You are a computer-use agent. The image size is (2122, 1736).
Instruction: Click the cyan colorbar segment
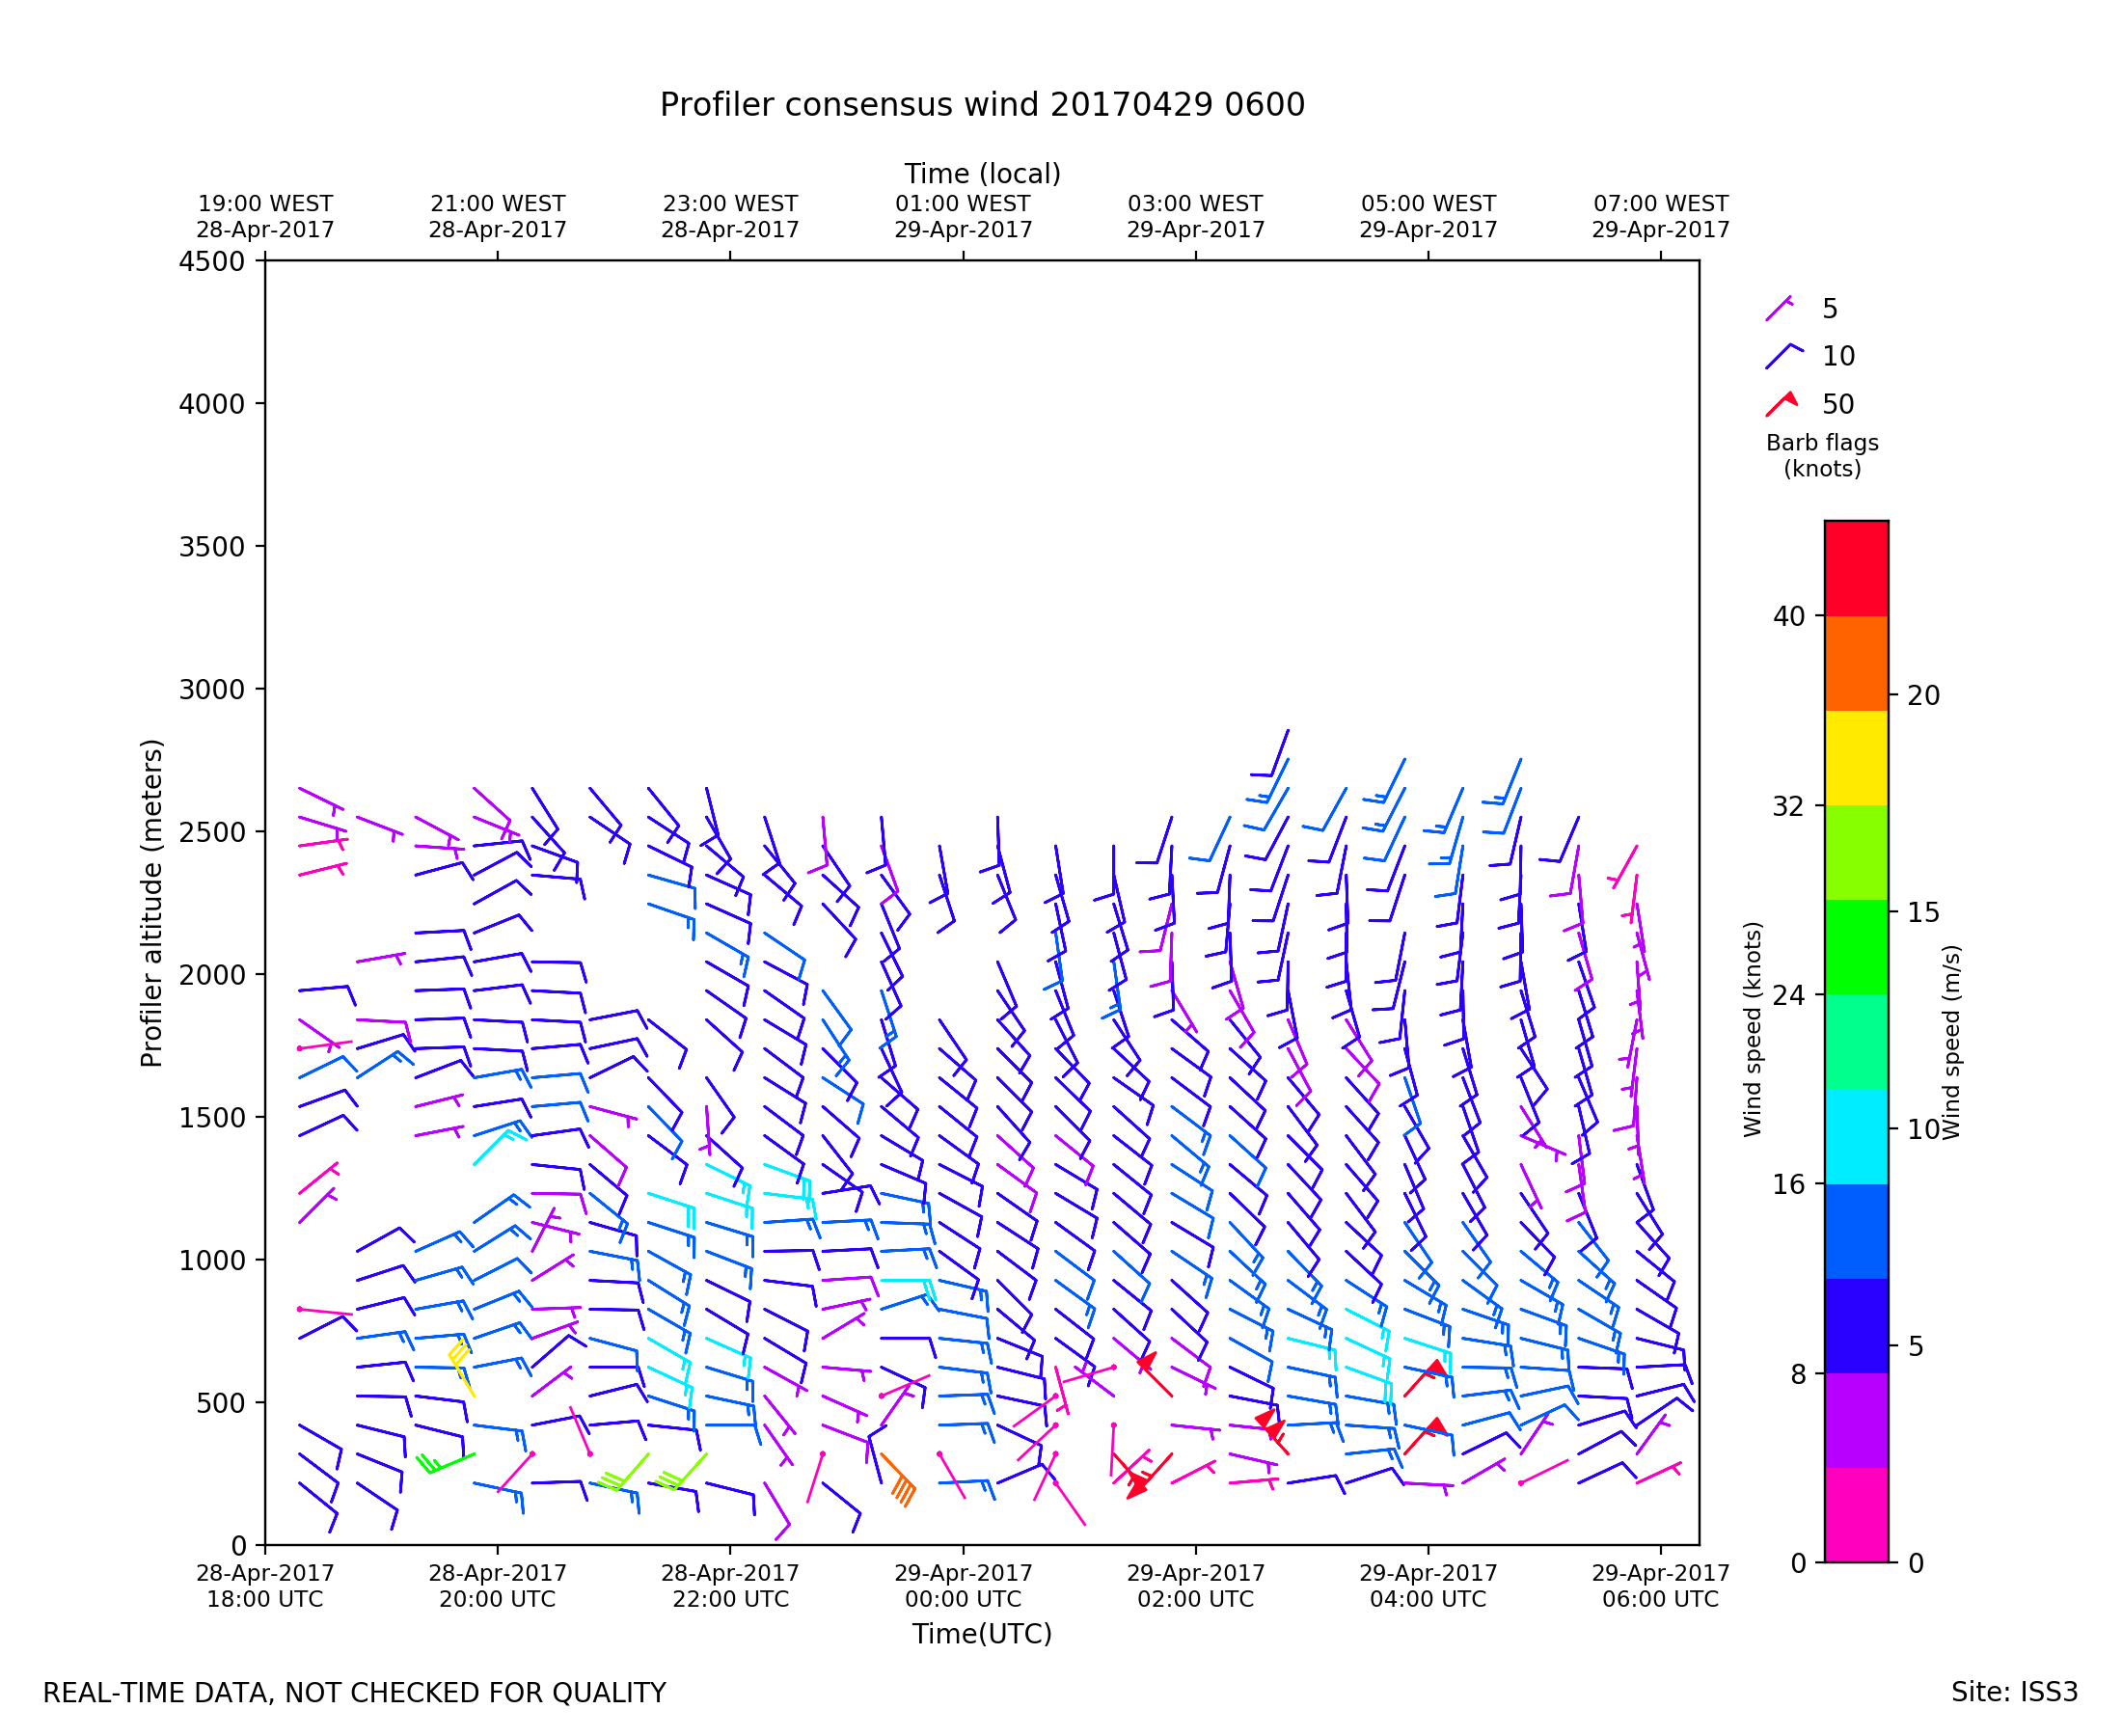(x=1856, y=1137)
